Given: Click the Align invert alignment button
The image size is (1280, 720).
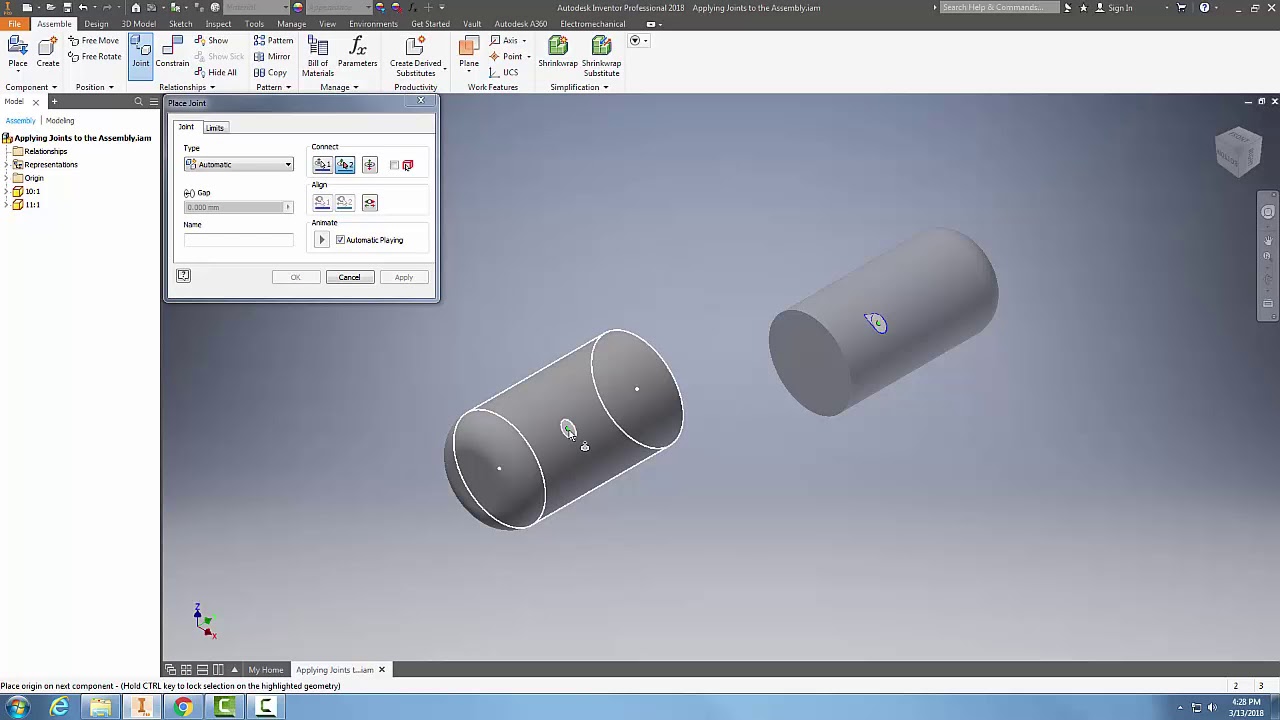Looking at the screenshot, I should (x=370, y=203).
